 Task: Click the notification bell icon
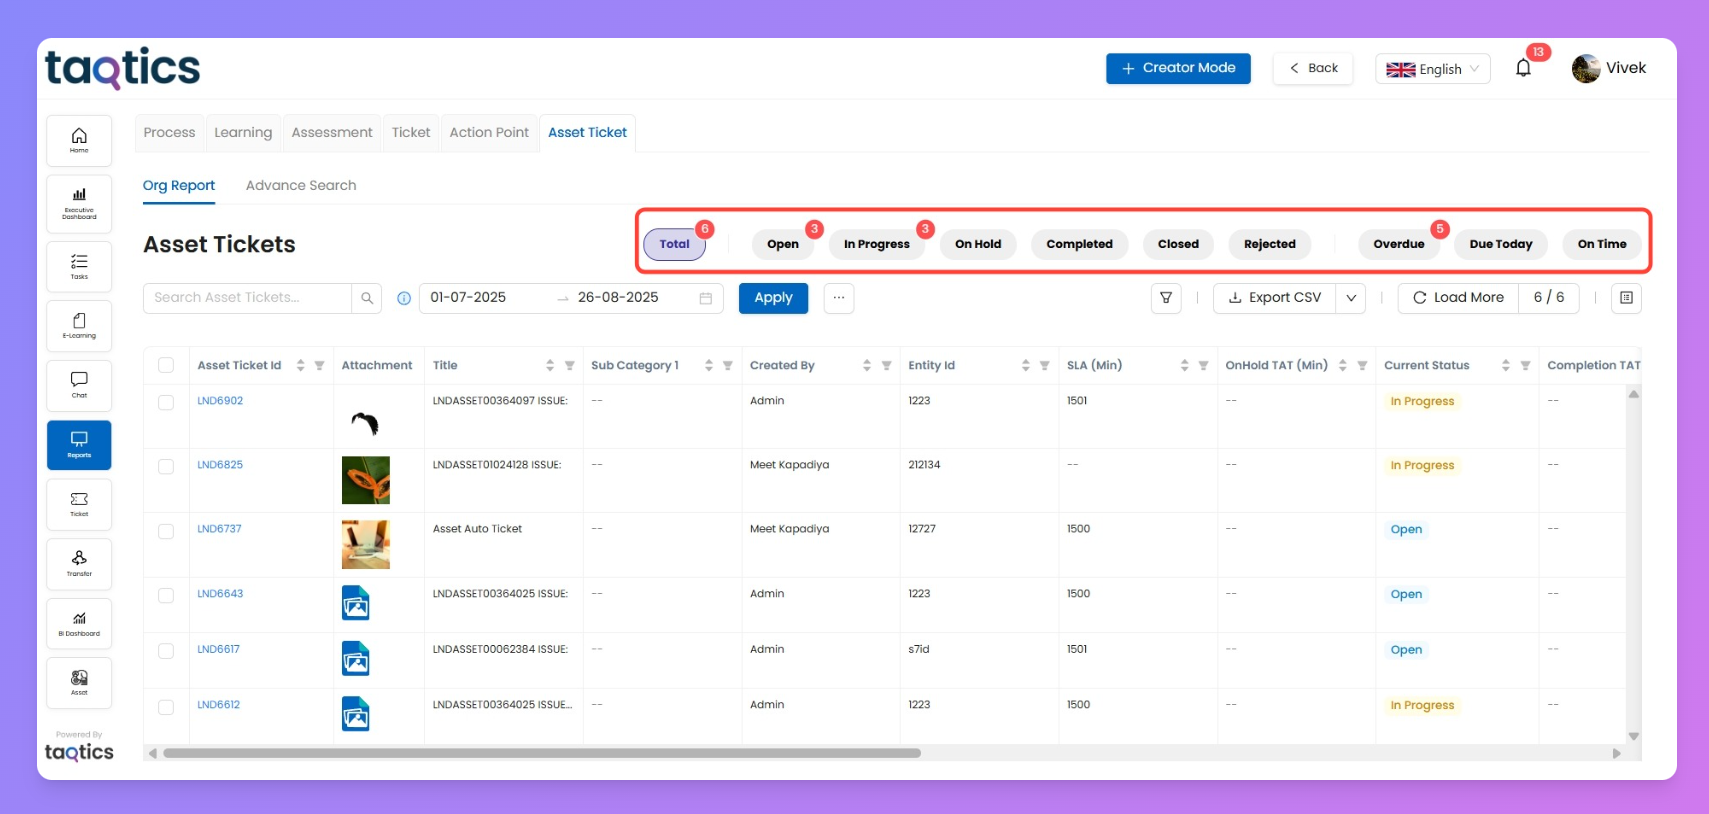tap(1523, 68)
